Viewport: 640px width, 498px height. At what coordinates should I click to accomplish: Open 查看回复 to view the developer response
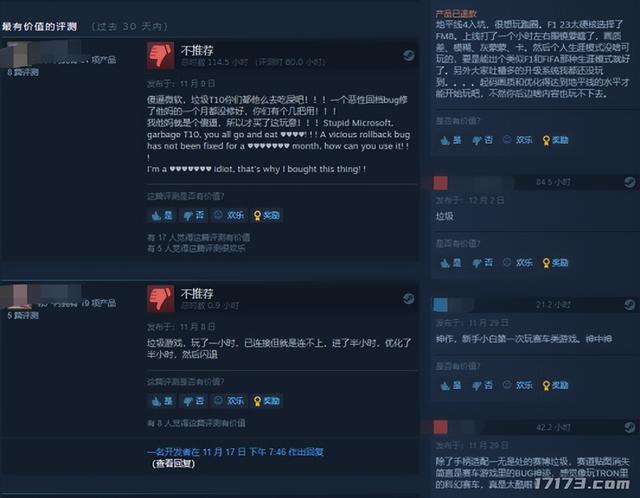coord(173,464)
